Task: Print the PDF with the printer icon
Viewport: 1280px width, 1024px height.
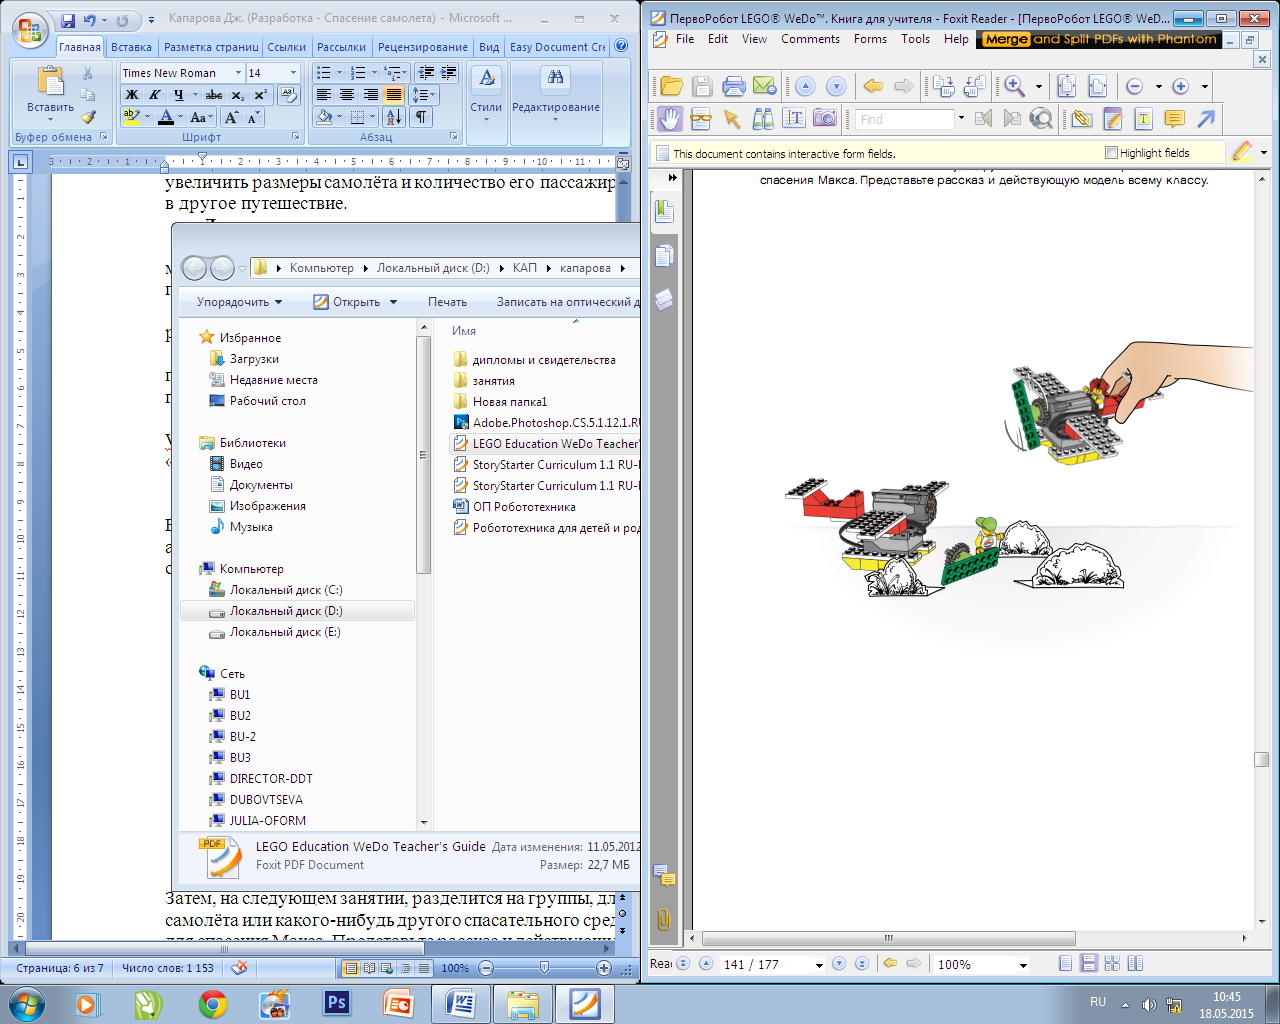Action: coord(733,86)
